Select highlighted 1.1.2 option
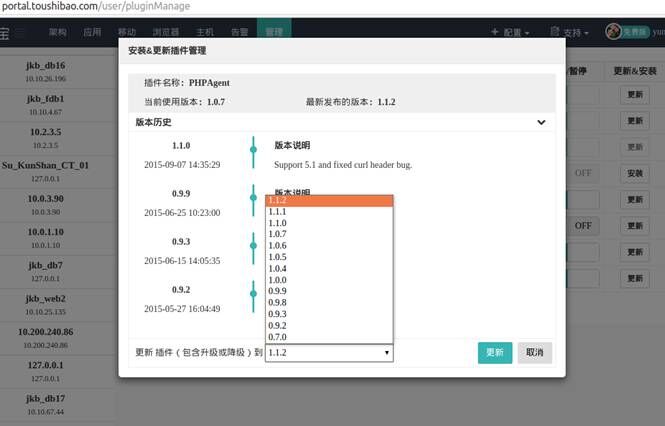This screenshot has width=665, height=426. [x=329, y=200]
